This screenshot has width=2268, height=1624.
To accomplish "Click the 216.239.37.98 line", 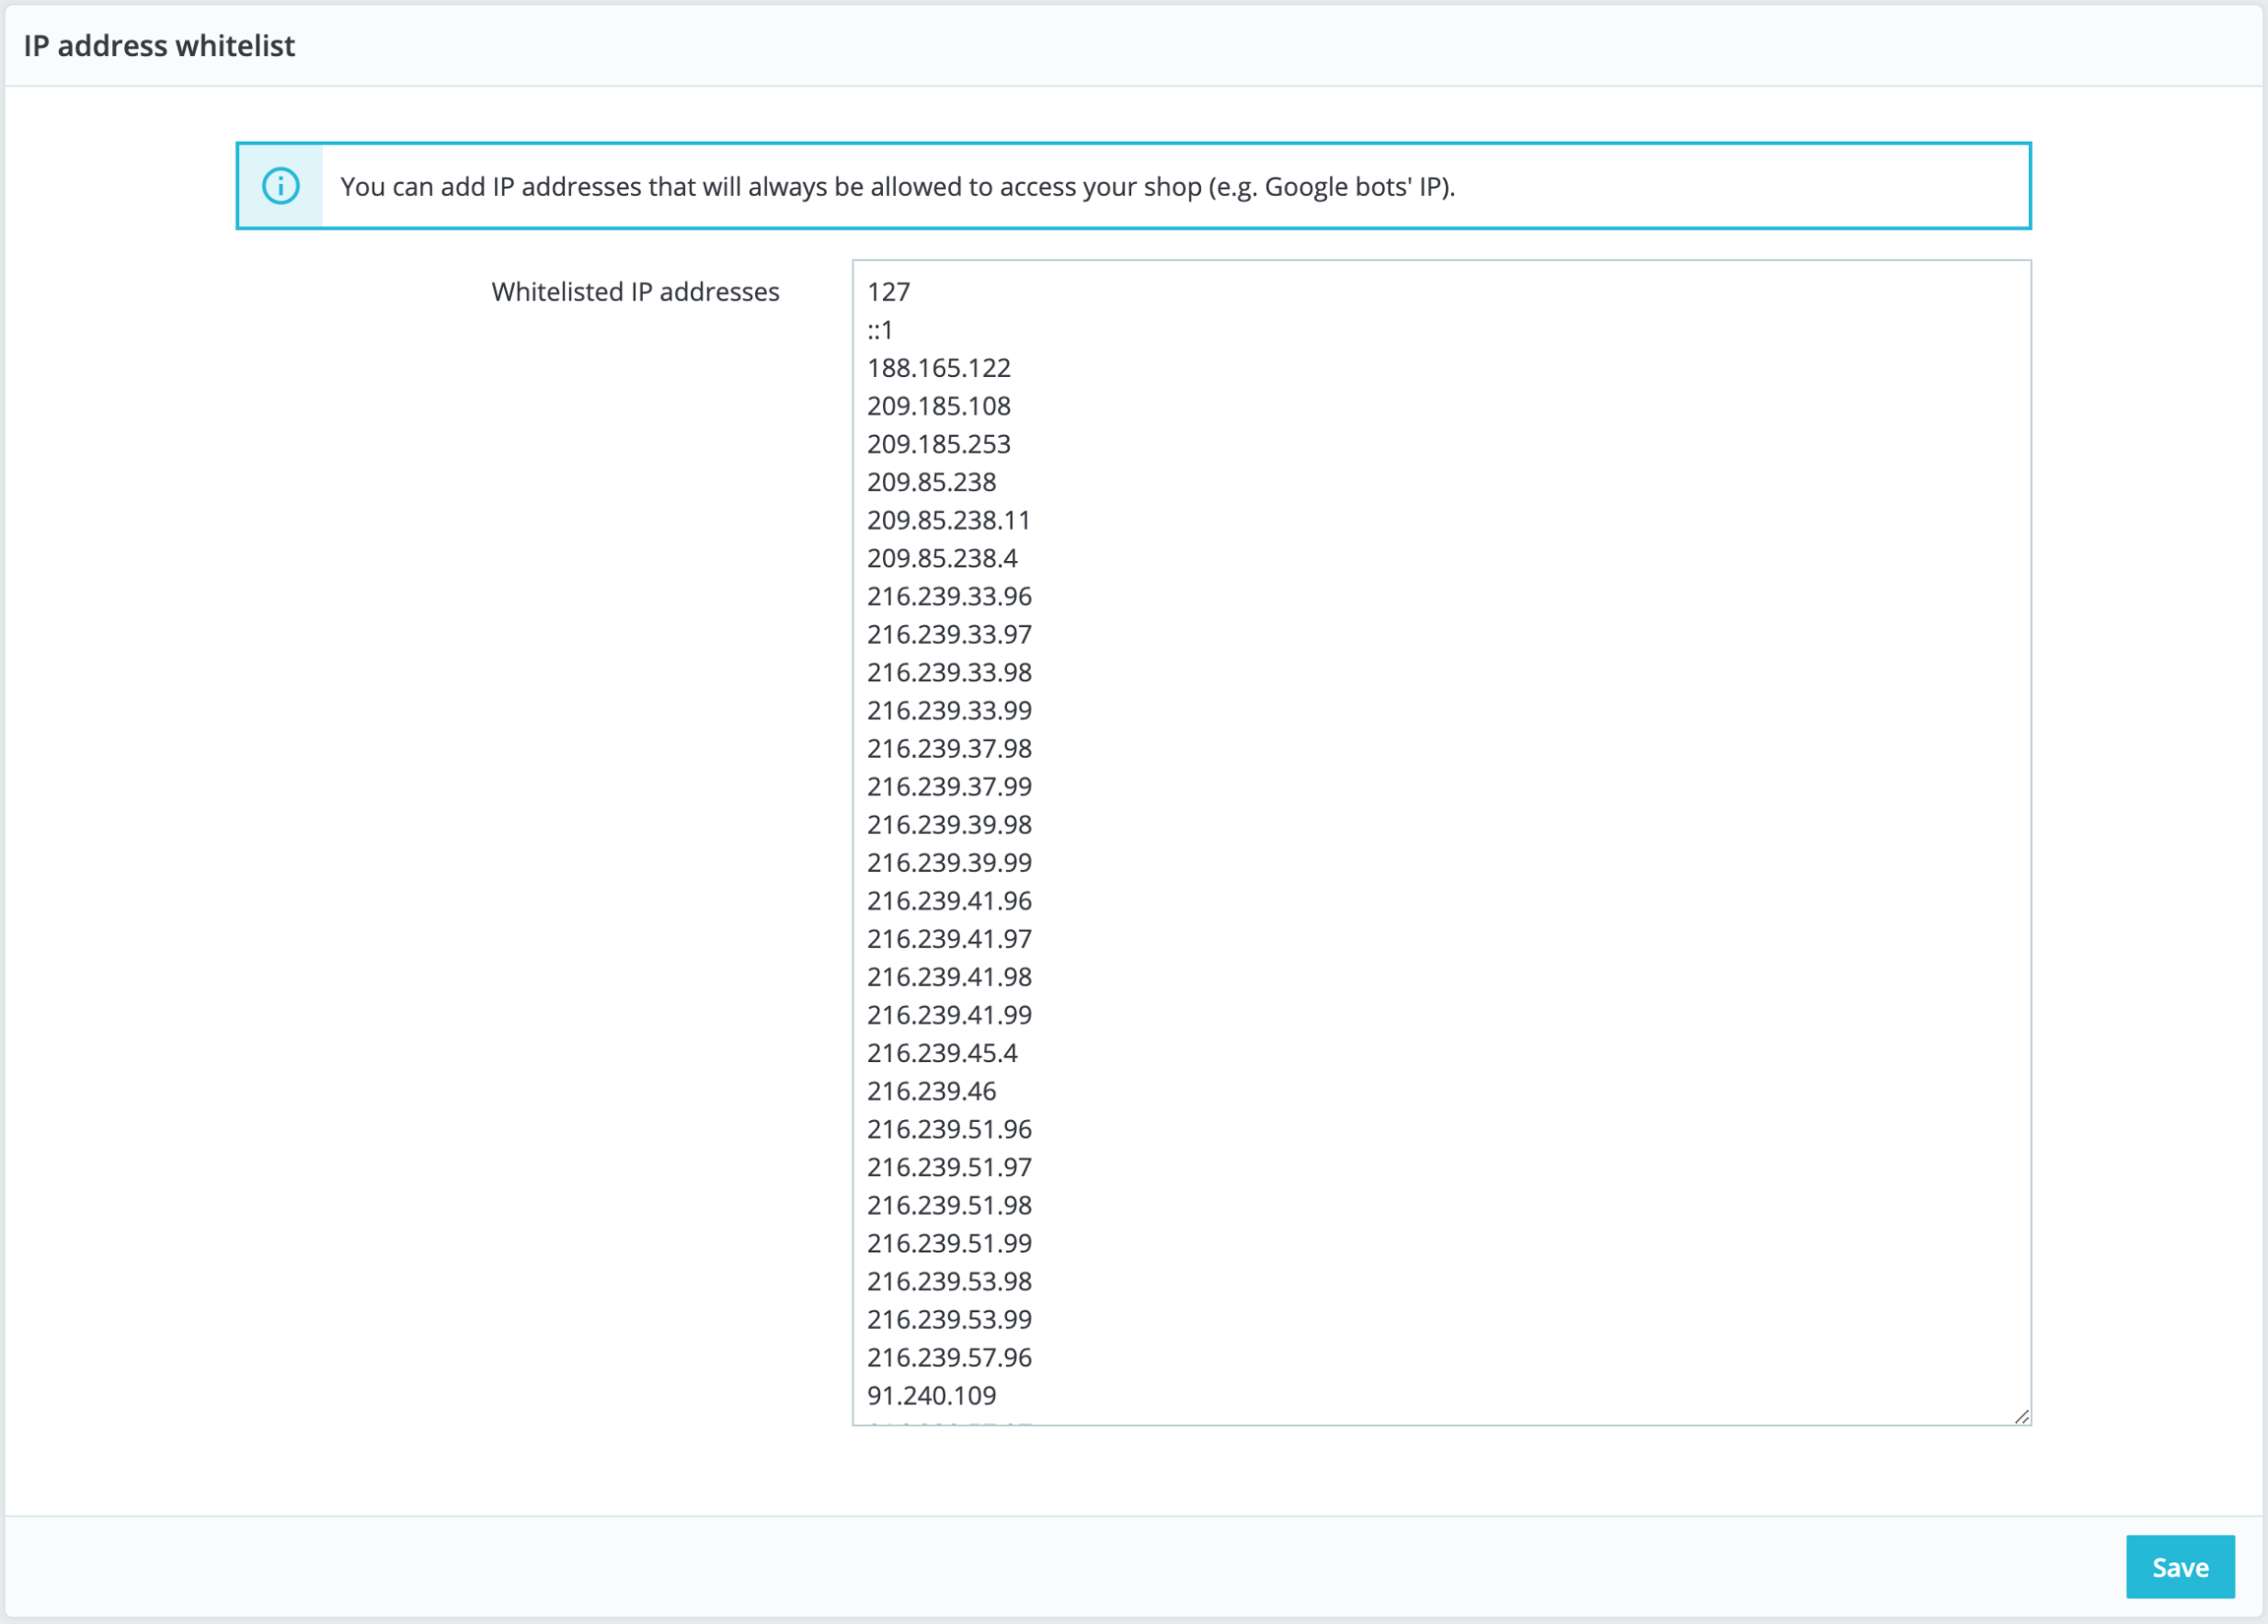I will 949,748.
